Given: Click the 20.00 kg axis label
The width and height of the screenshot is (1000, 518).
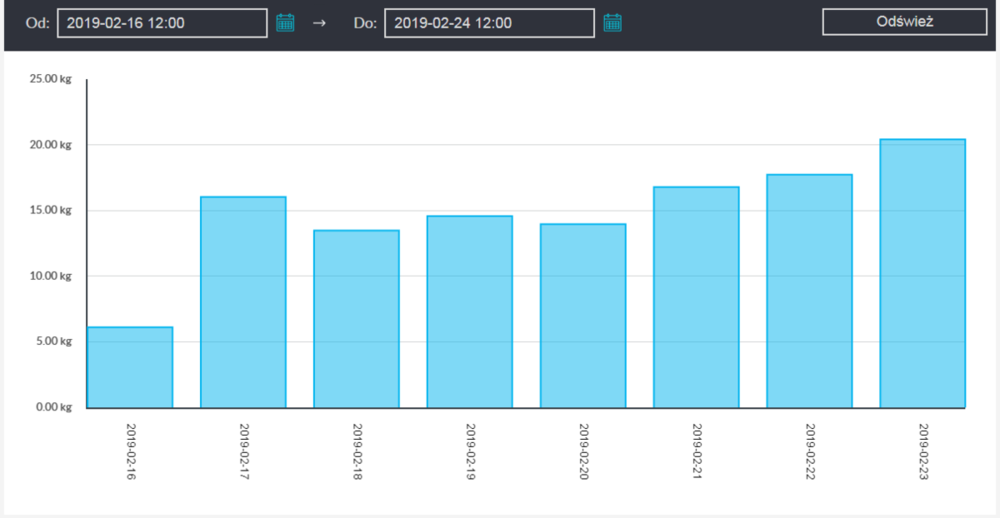Looking at the screenshot, I should click(50, 145).
